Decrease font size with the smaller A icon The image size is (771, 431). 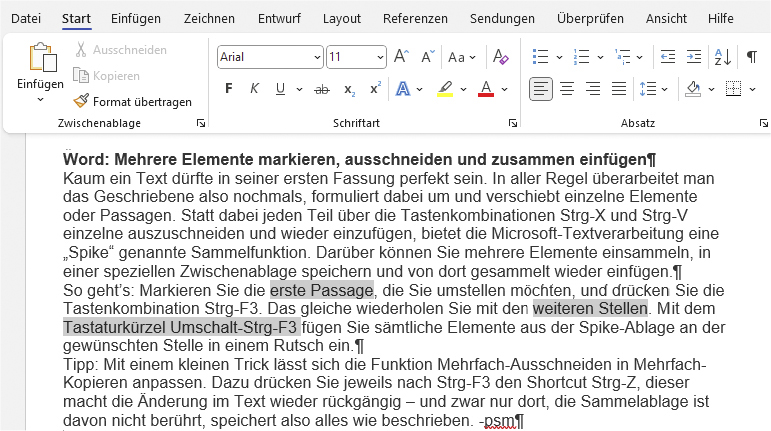click(428, 57)
